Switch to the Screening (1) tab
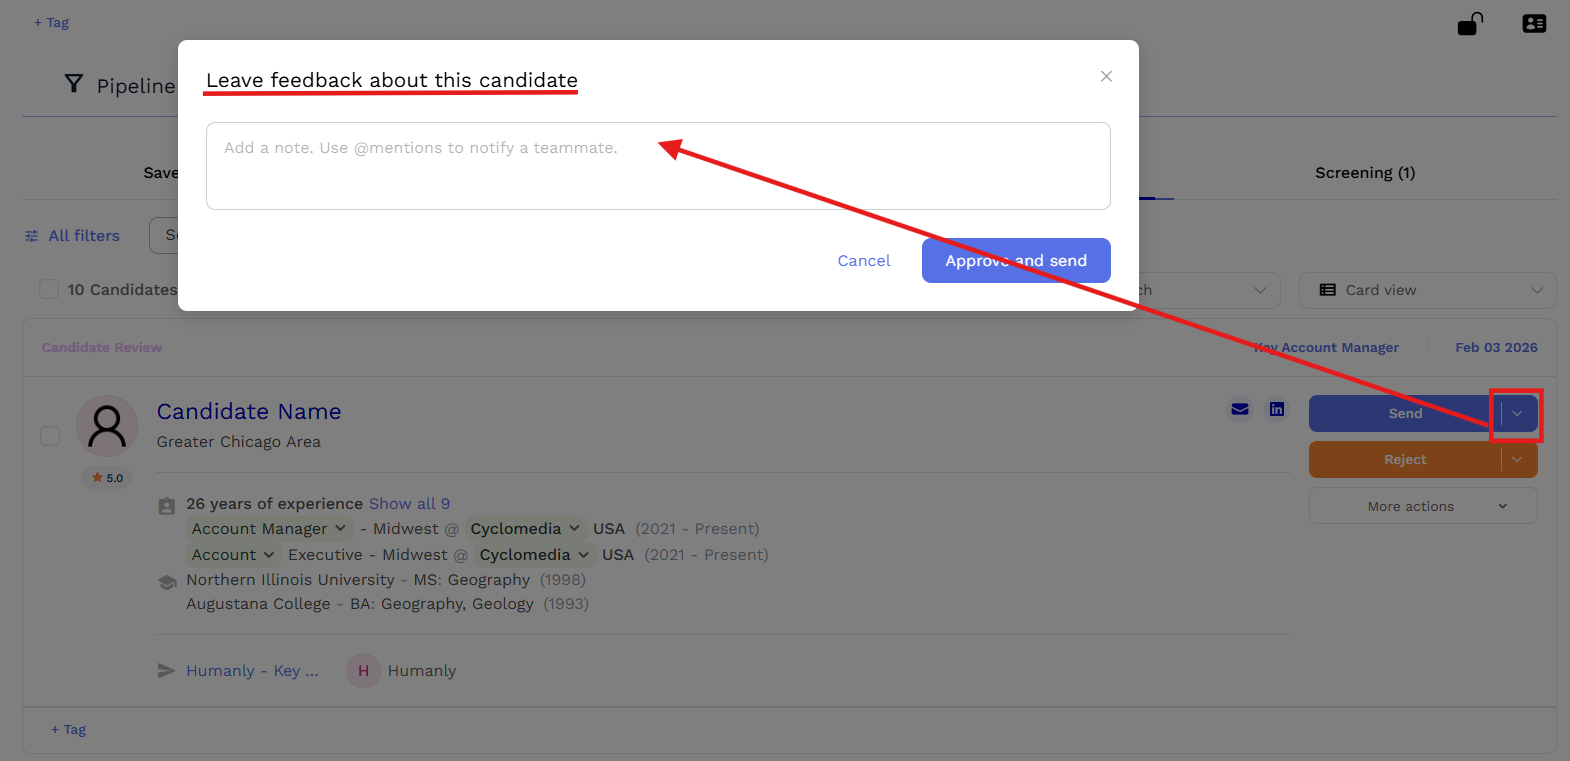Image resolution: width=1570 pixels, height=761 pixels. (1365, 173)
